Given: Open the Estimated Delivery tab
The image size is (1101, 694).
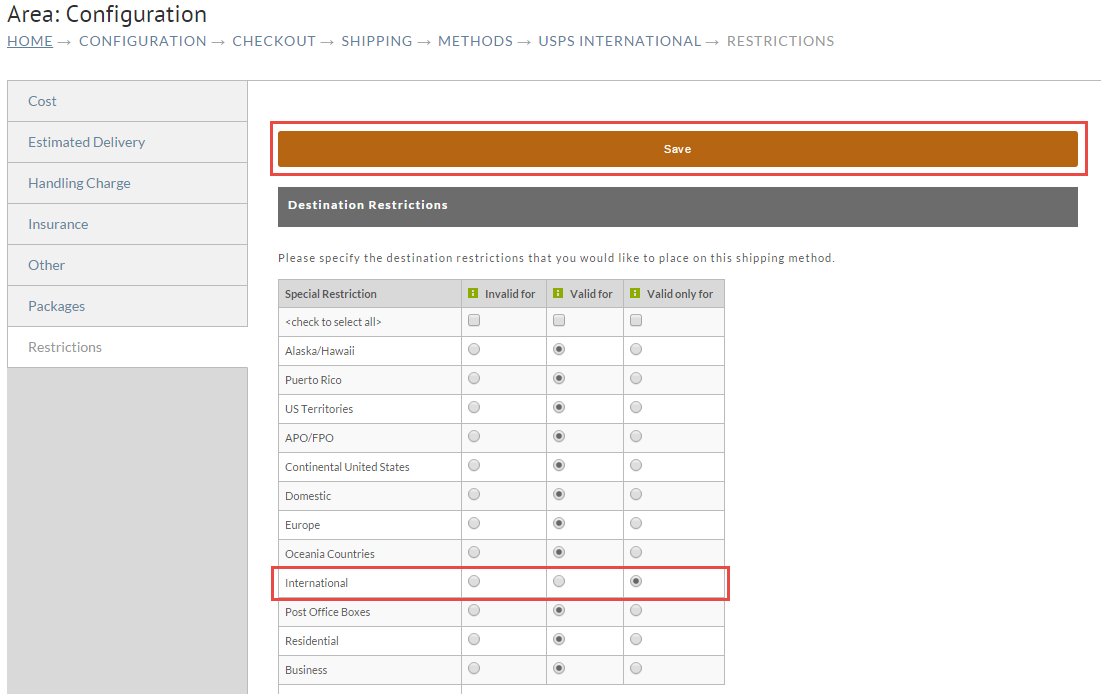Looking at the screenshot, I should coord(128,142).
